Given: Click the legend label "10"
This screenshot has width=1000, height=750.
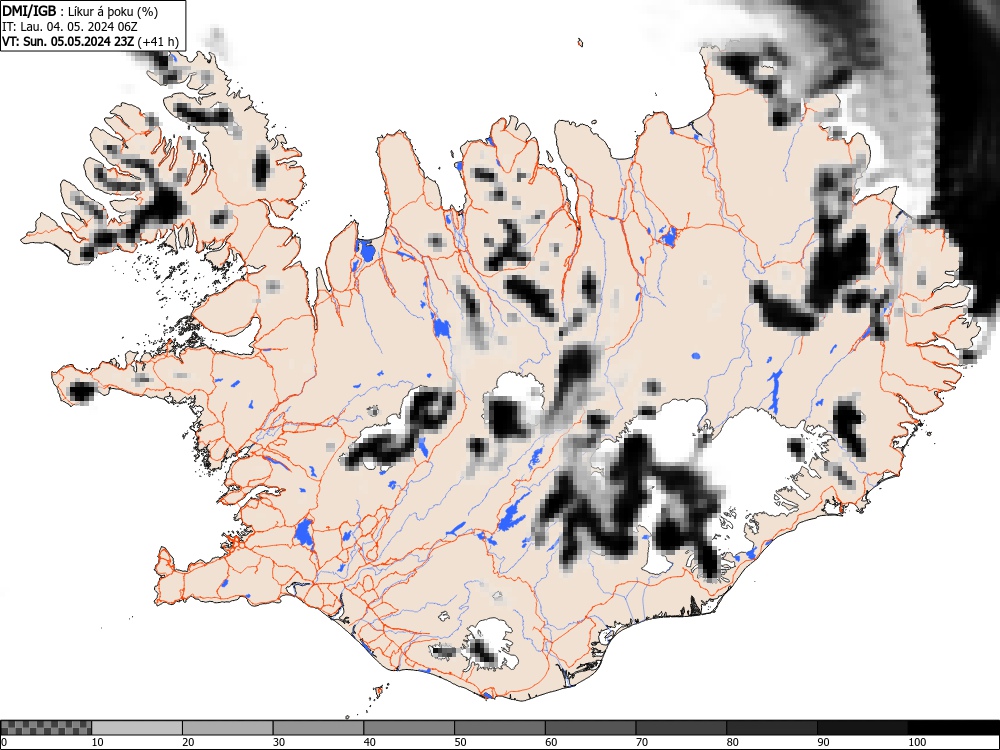Looking at the screenshot, I should [98, 742].
